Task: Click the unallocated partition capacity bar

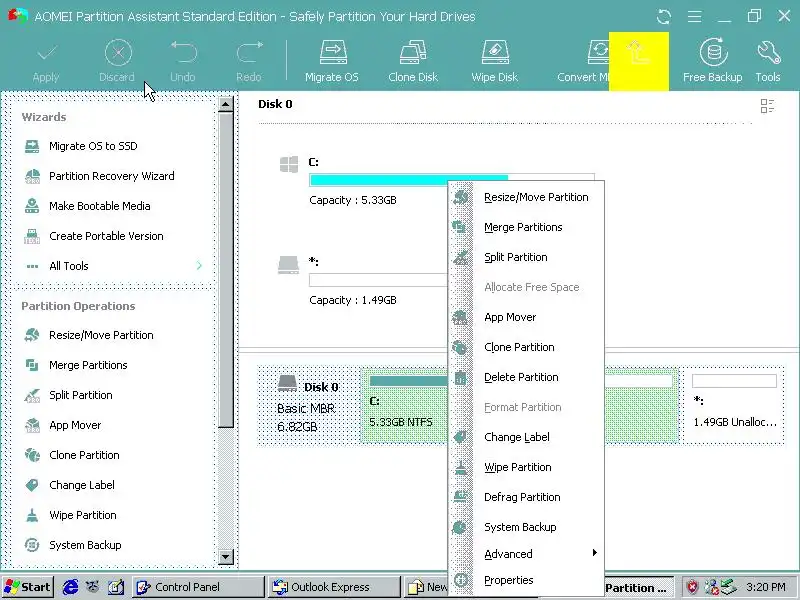Action: pyautogui.click(x=378, y=280)
